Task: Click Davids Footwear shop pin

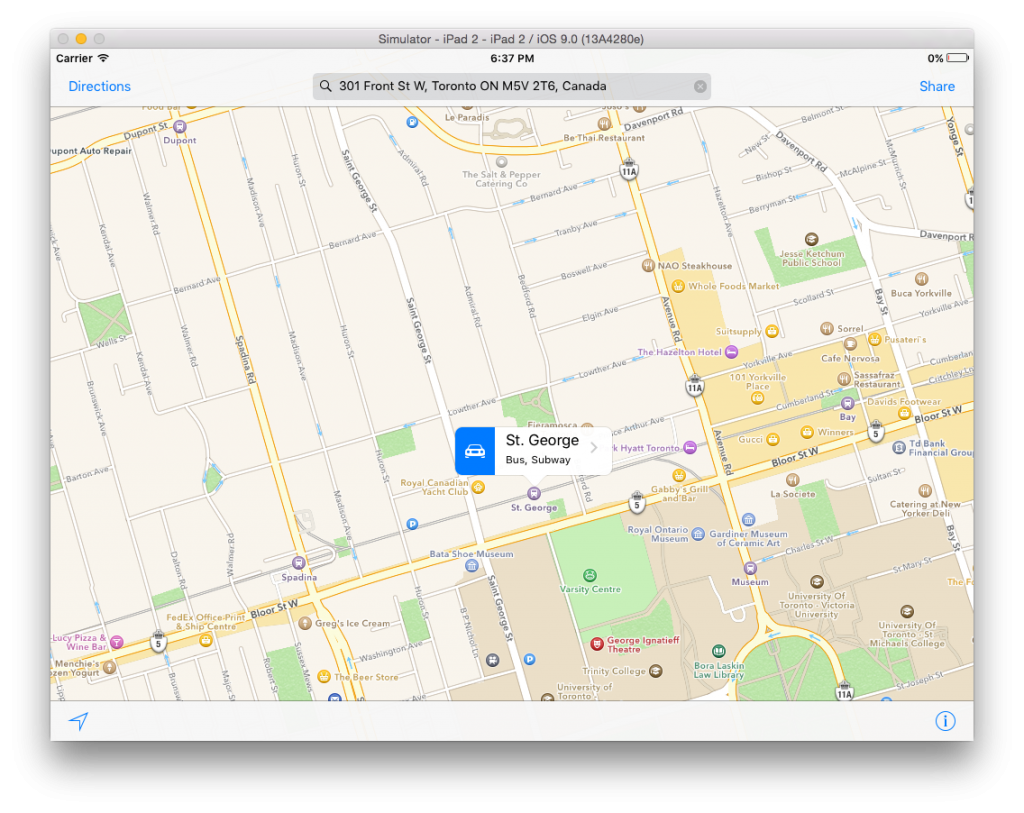Action: click(x=904, y=413)
